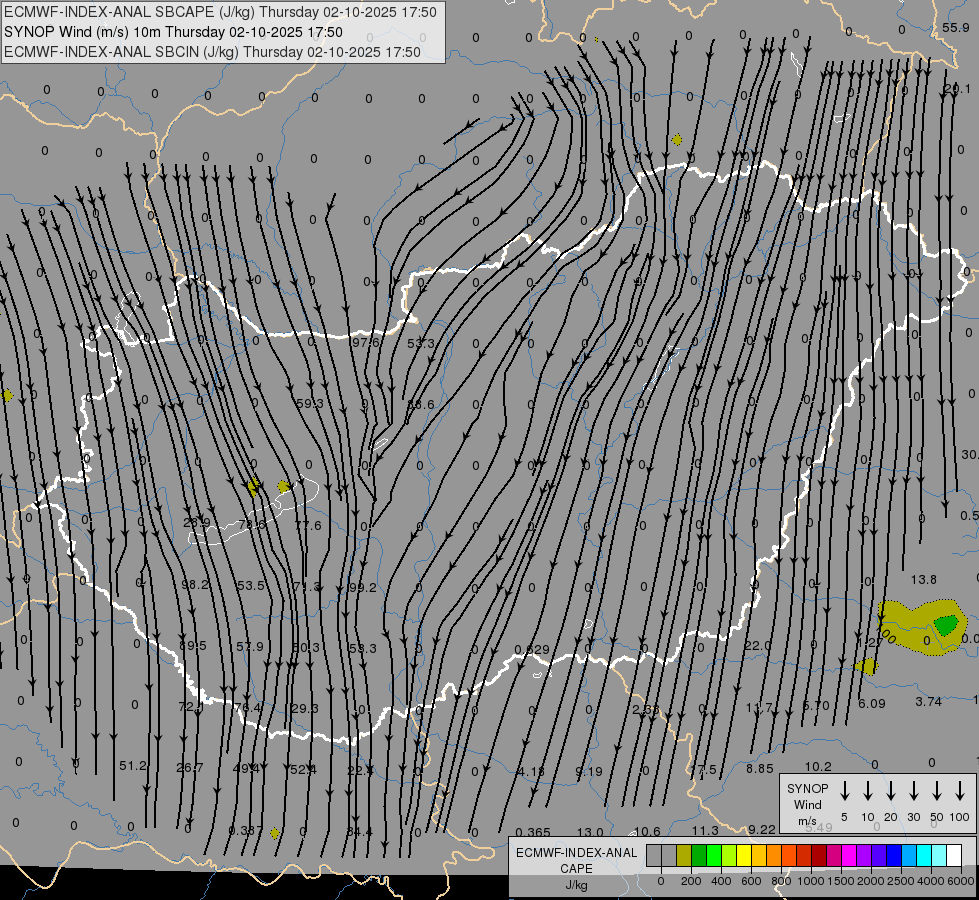The width and height of the screenshot is (979, 900).
Task: Click the 76.4 value on the map
Action: pos(248,708)
